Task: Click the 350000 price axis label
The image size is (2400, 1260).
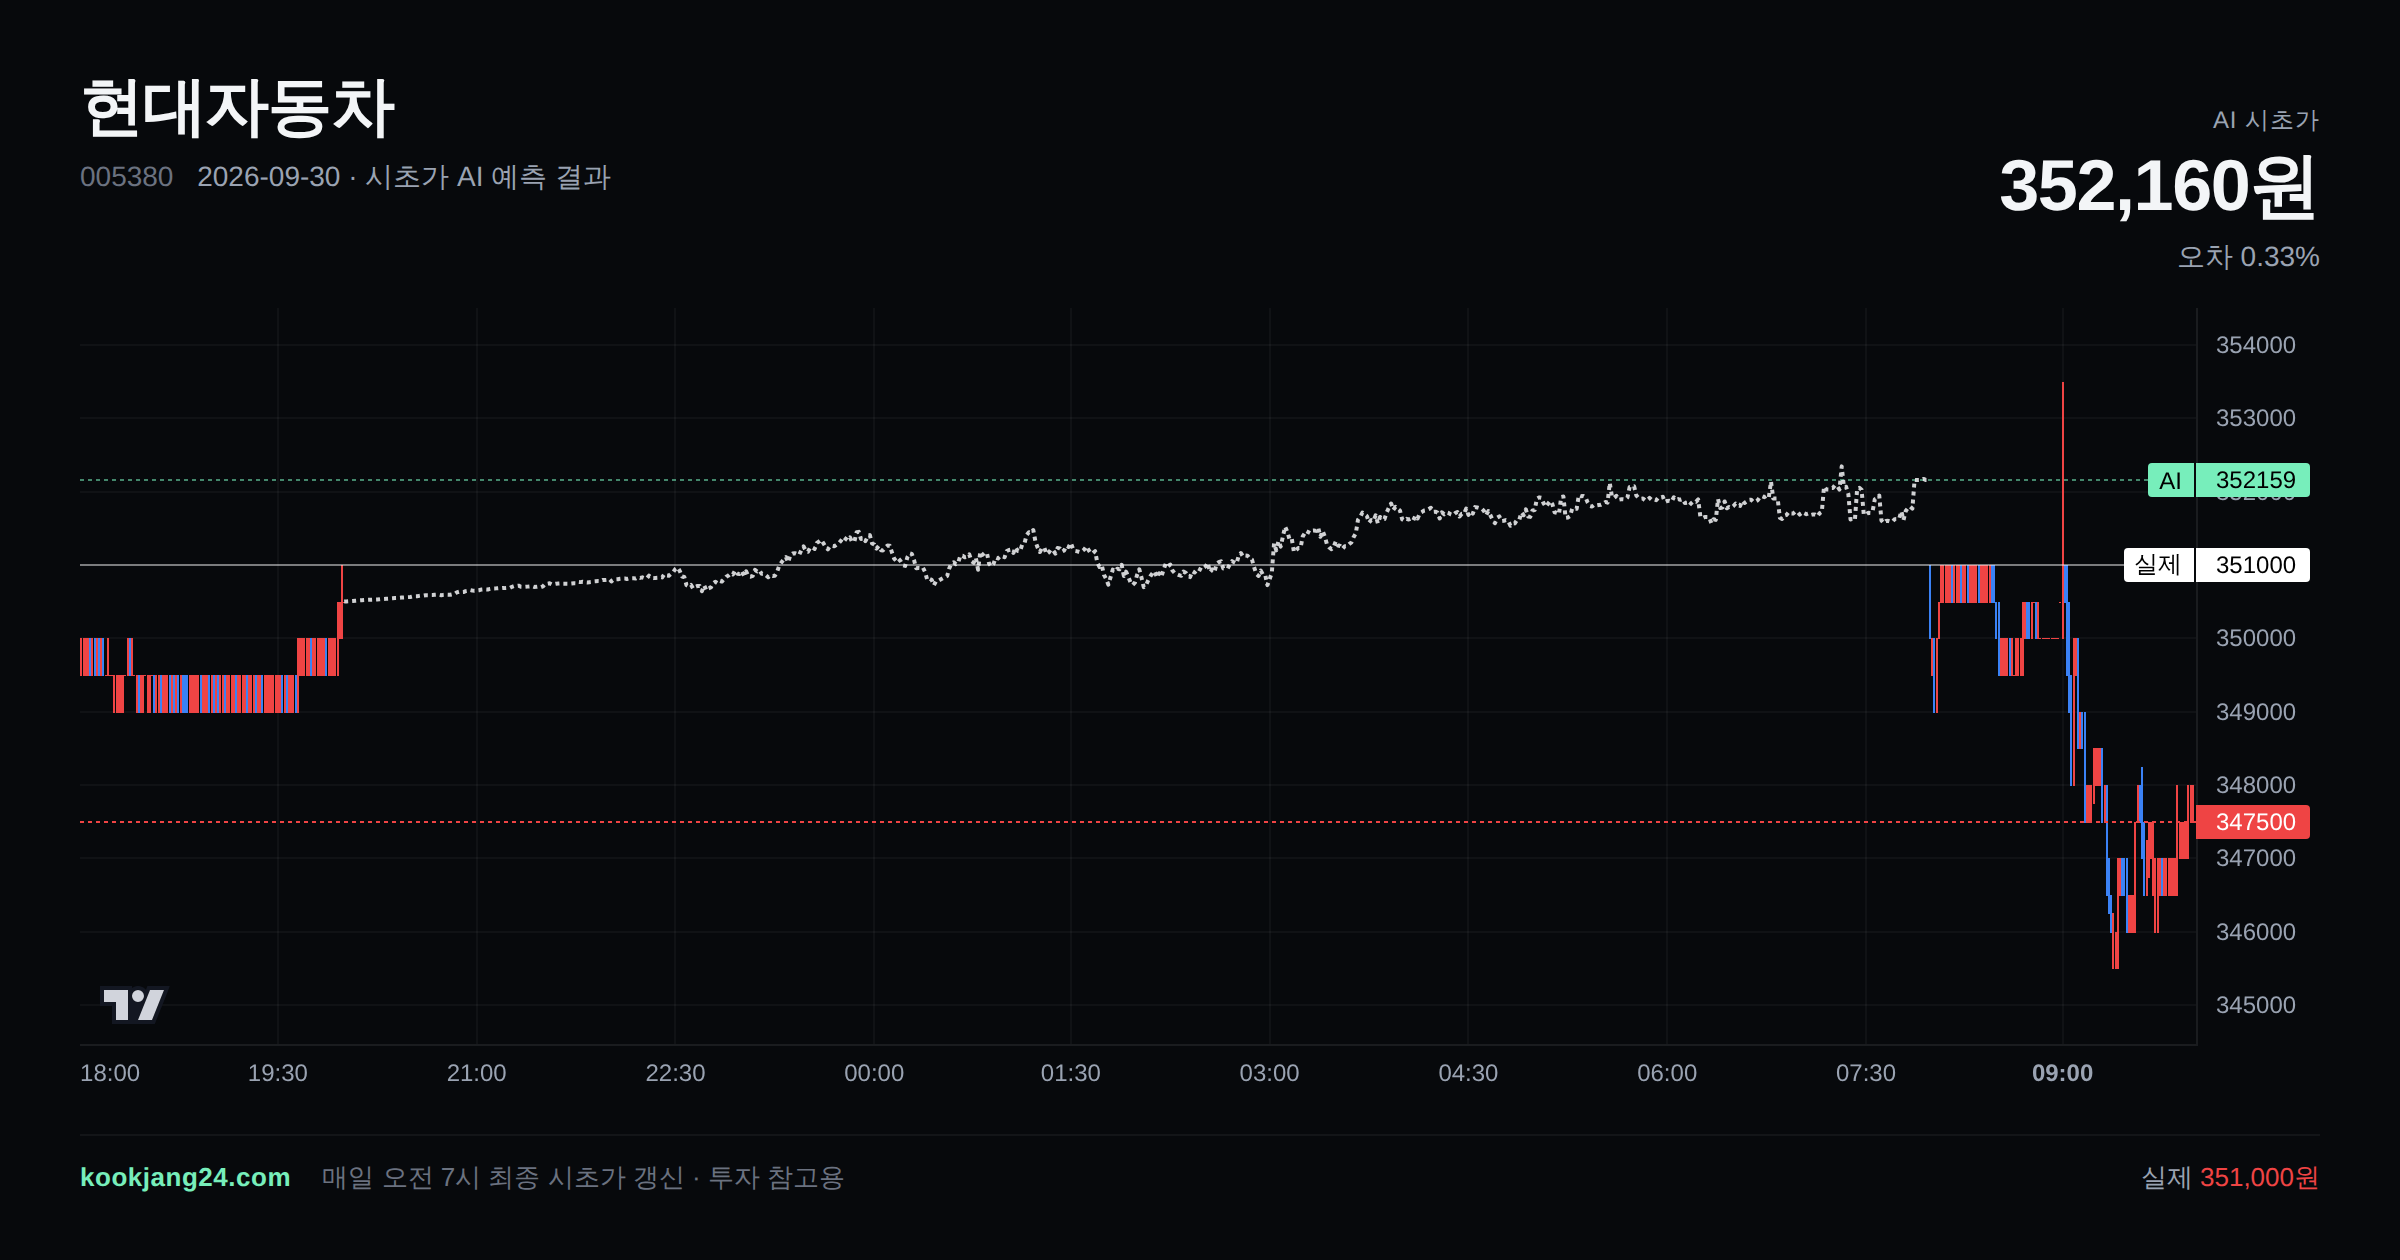Action: pos(2256,638)
